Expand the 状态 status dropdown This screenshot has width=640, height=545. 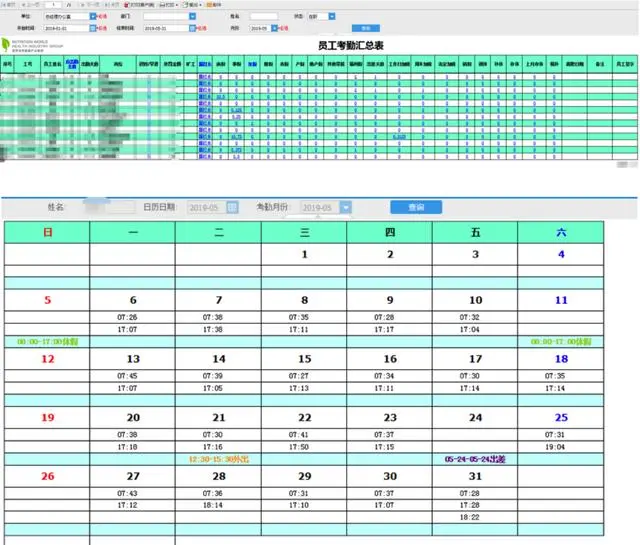[x=332, y=16]
